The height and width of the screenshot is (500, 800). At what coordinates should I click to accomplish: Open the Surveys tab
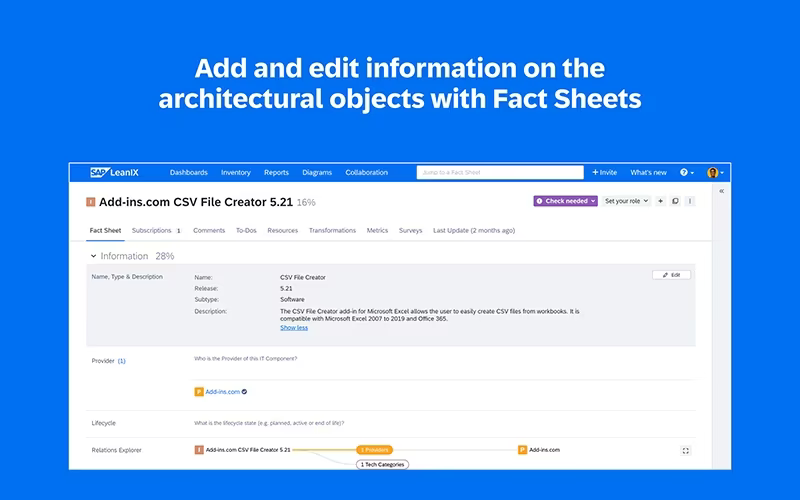pos(411,231)
